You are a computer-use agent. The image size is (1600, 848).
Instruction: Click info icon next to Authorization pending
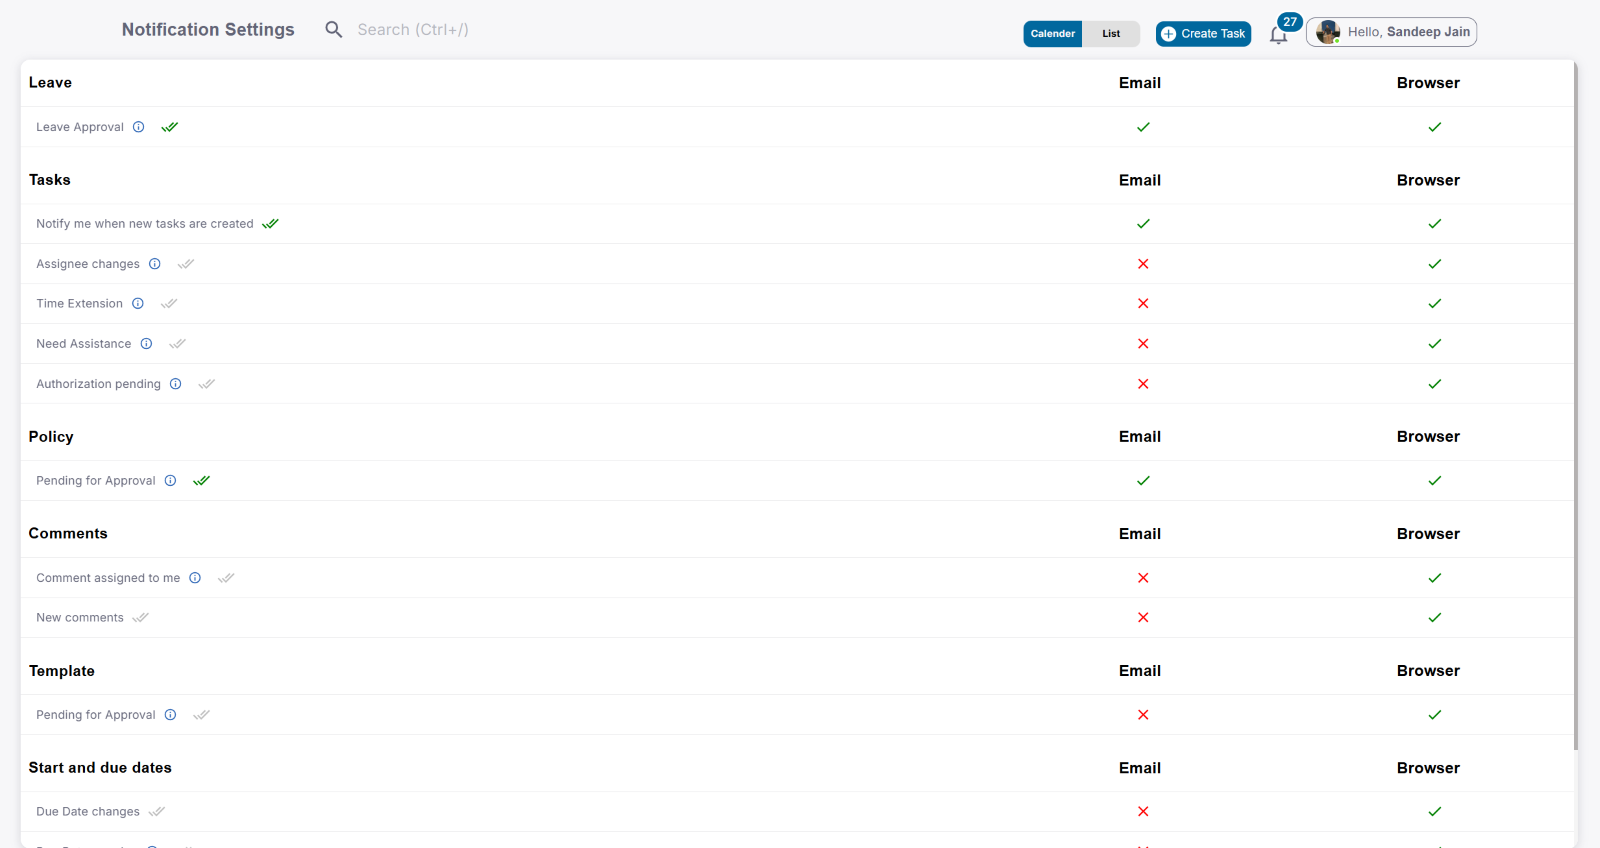point(176,384)
